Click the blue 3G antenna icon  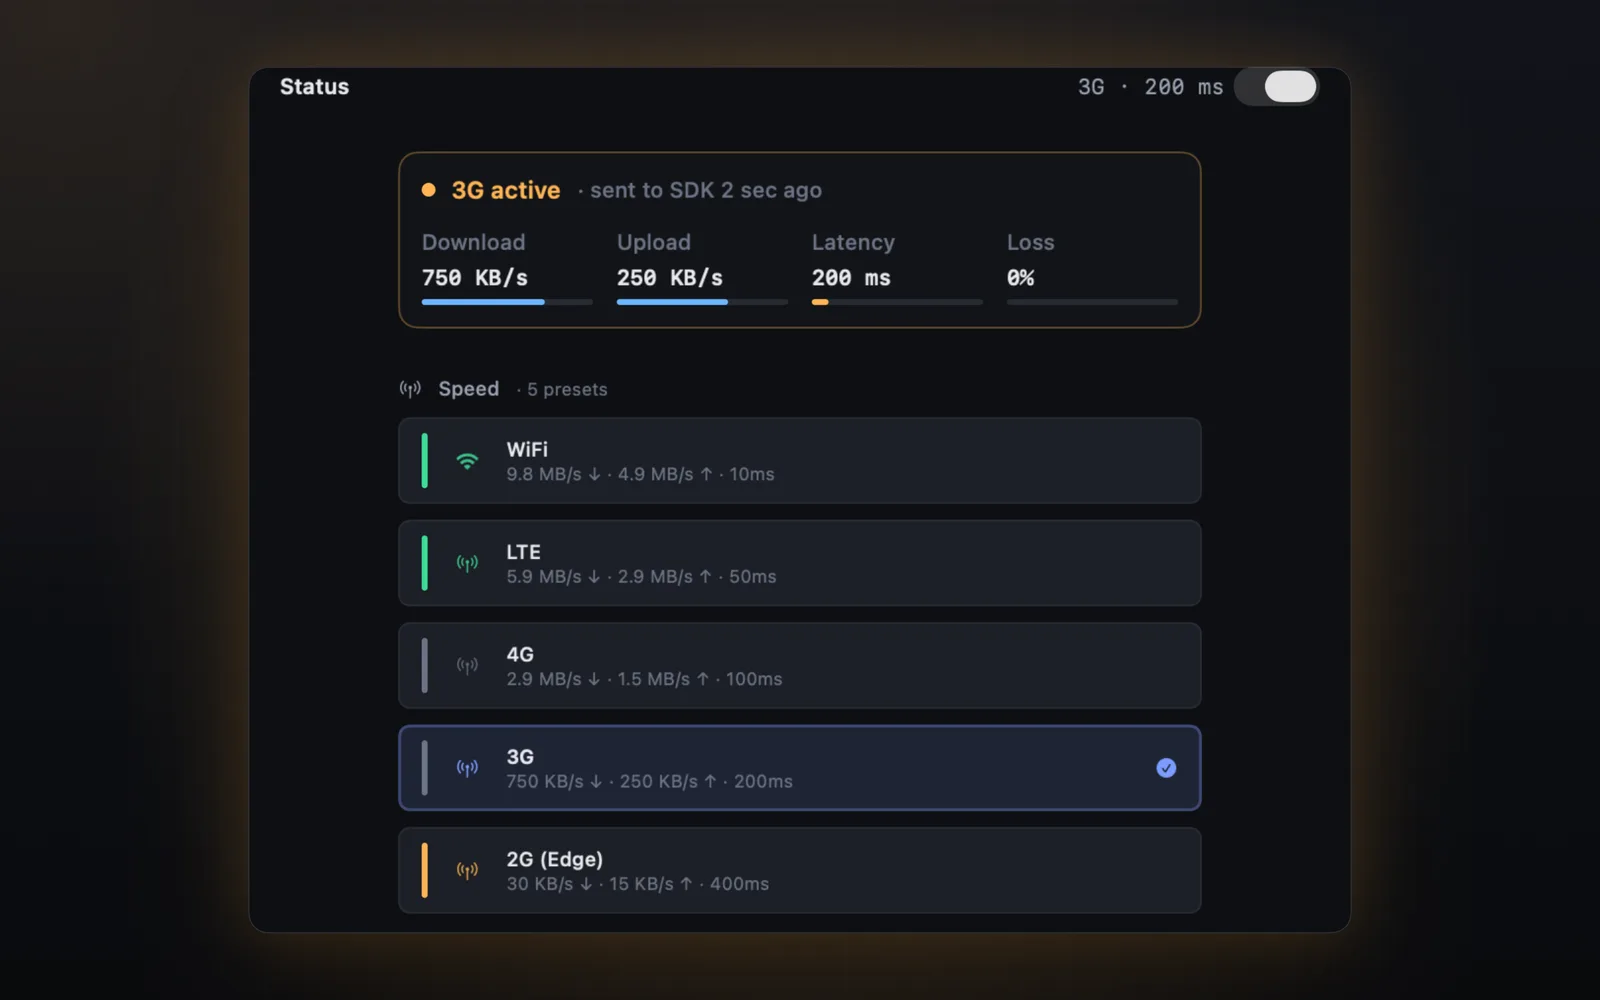coord(467,768)
